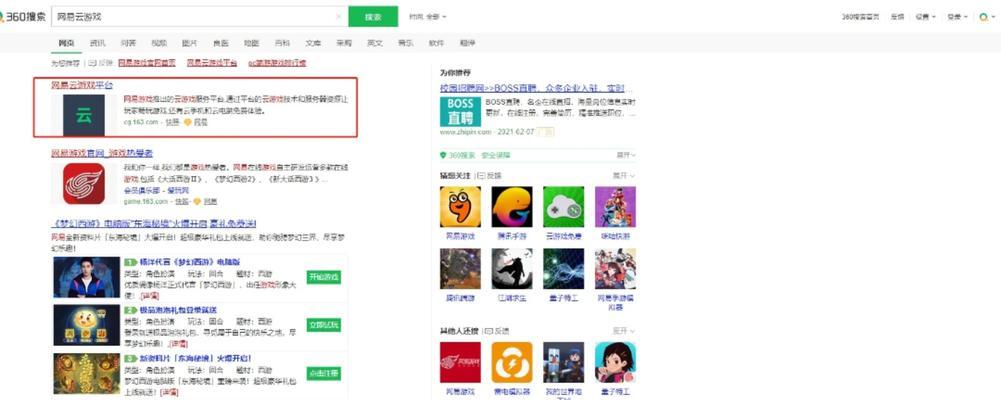Expand the 360搜索 安全保障 section
This screenshot has height=400, width=1001.
click(x=626, y=155)
